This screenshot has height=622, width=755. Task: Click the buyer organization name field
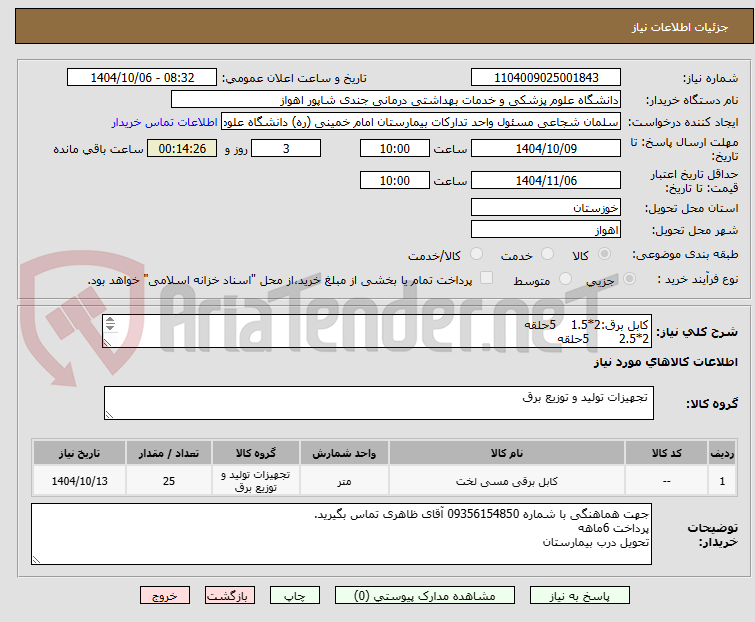click(396, 100)
